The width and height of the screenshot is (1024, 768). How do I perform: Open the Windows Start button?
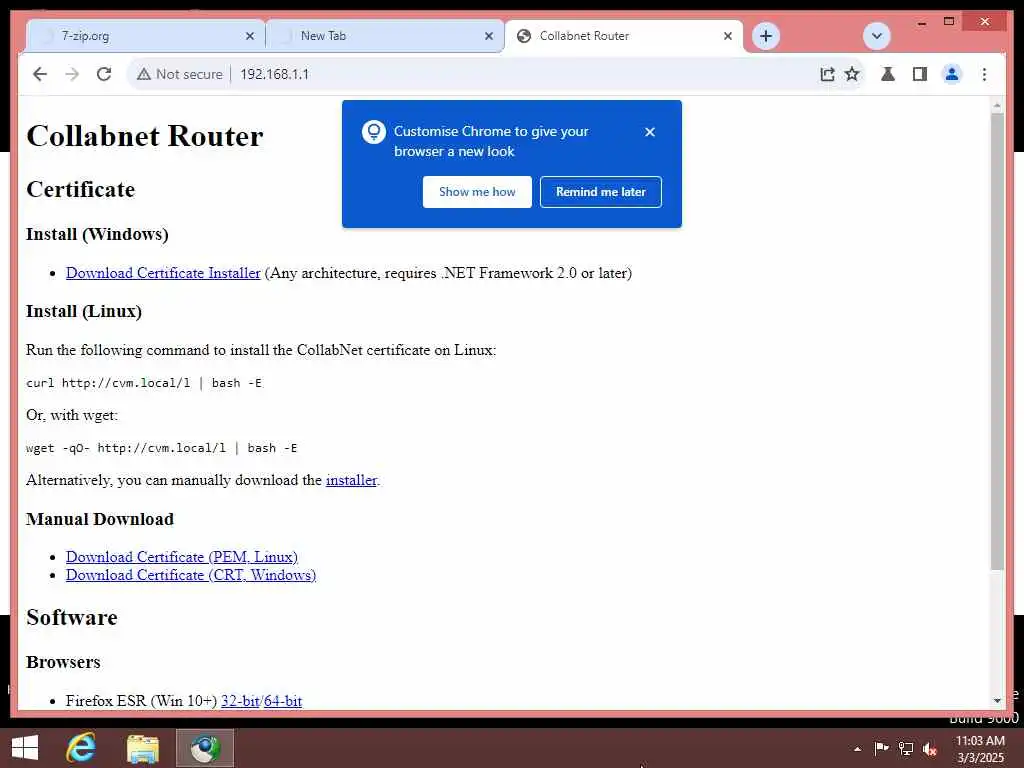tap(25, 748)
